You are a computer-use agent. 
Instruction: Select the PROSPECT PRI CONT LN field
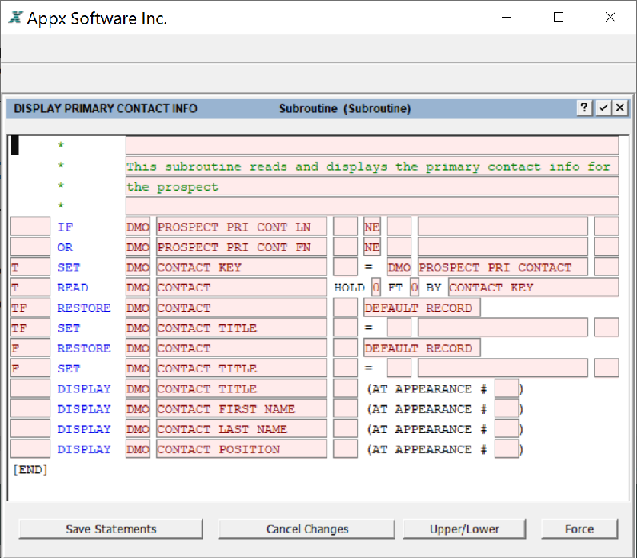tap(241, 227)
